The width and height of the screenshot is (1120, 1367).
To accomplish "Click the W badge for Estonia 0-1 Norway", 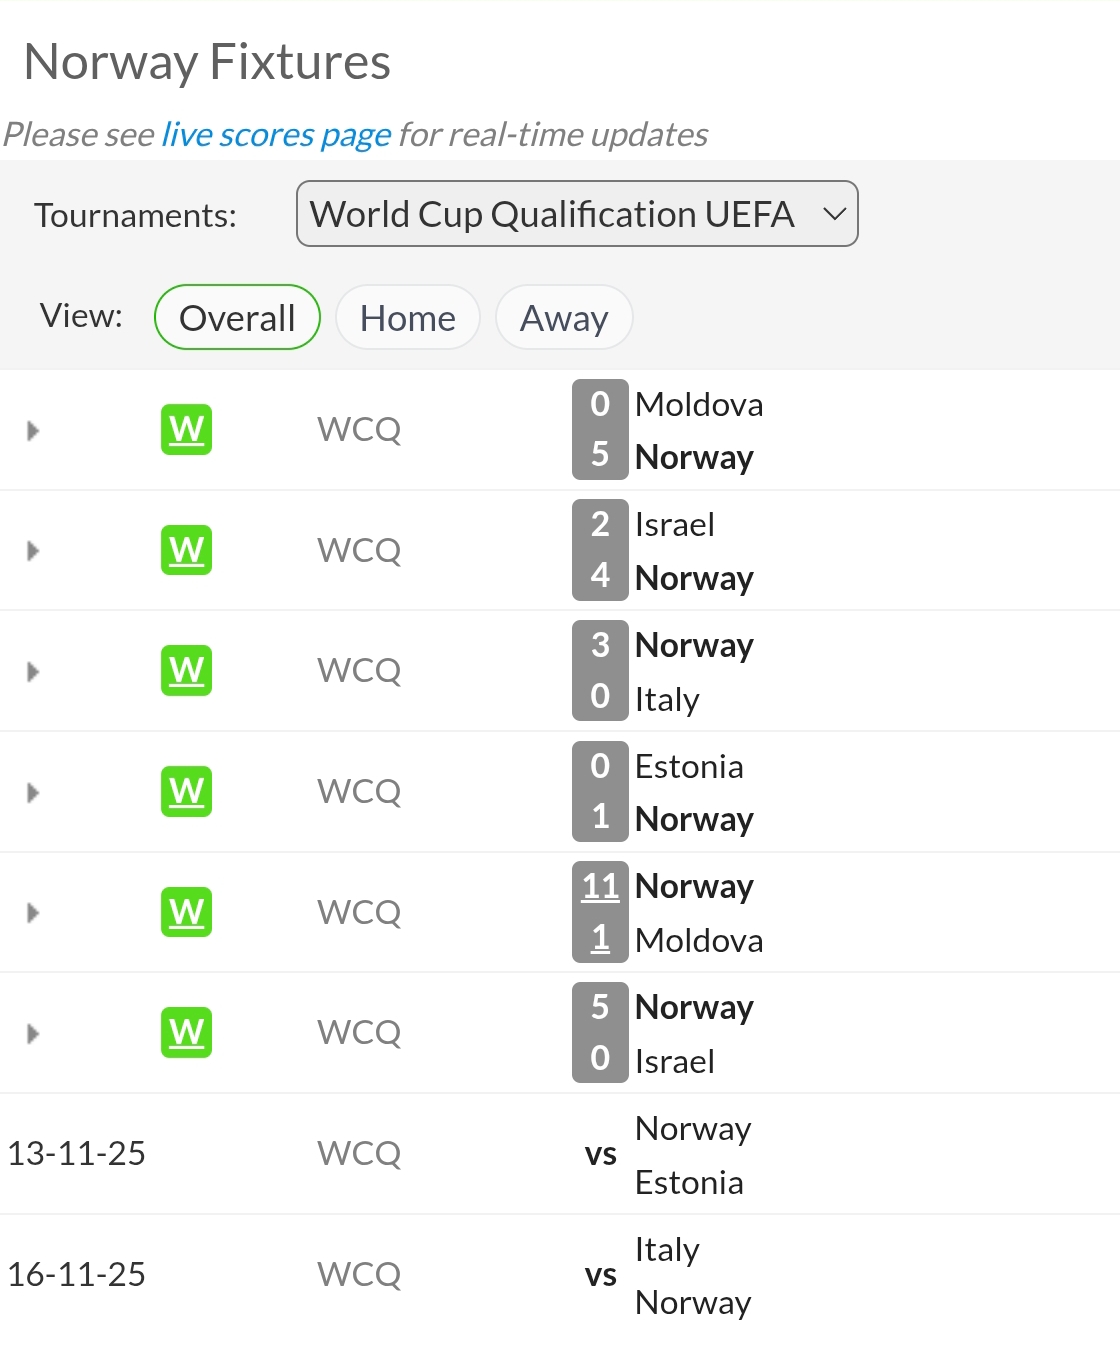I will (x=186, y=791).
